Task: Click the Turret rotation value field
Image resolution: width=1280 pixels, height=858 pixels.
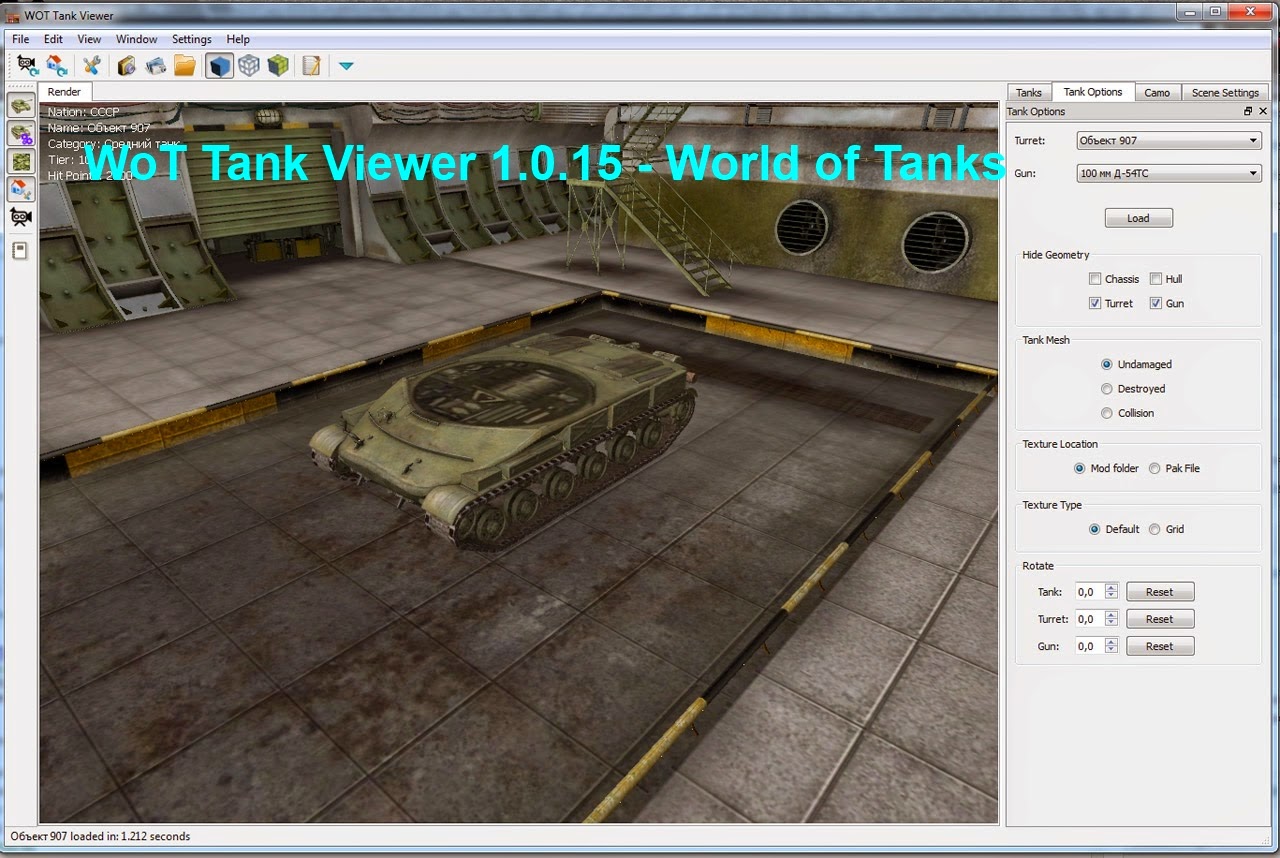Action: 1090,619
